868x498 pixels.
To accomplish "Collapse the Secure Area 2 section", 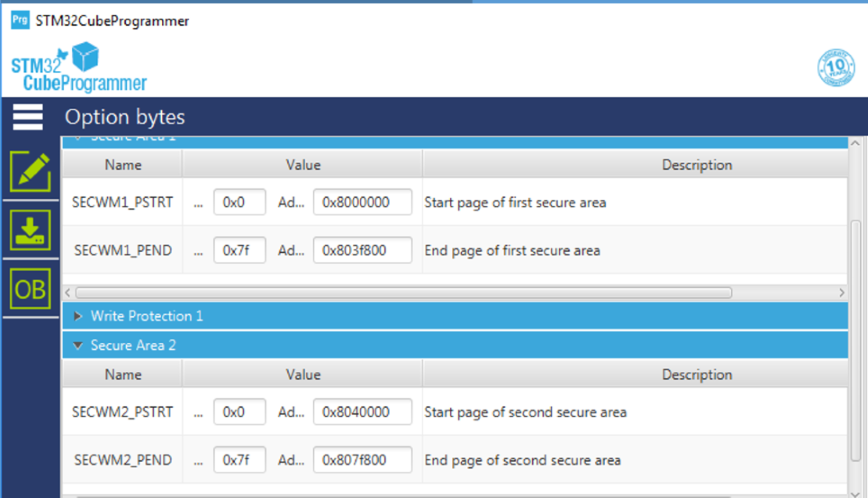I will click(x=455, y=345).
